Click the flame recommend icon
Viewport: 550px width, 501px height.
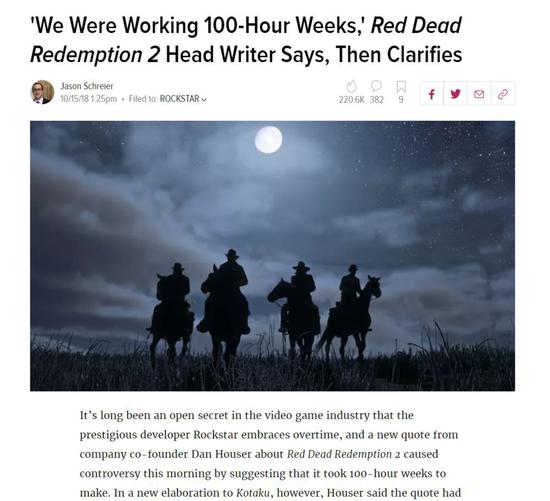[351, 87]
